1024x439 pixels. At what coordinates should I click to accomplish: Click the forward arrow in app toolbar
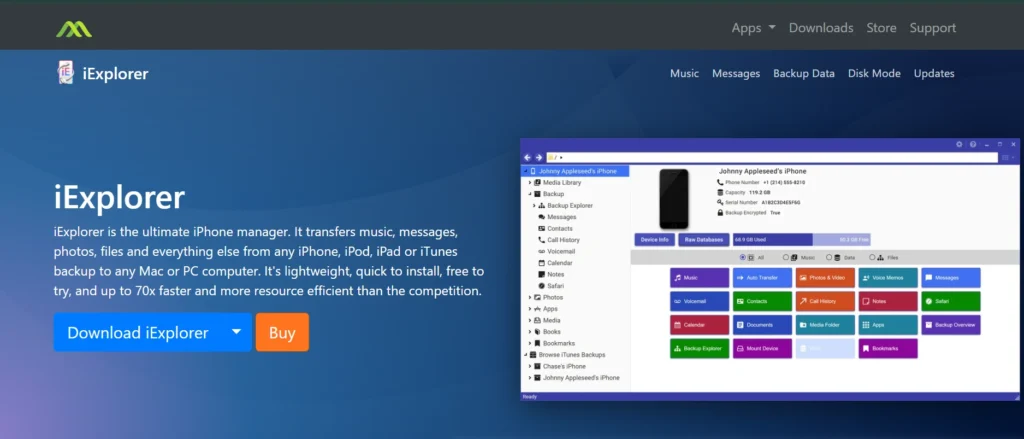(539, 157)
